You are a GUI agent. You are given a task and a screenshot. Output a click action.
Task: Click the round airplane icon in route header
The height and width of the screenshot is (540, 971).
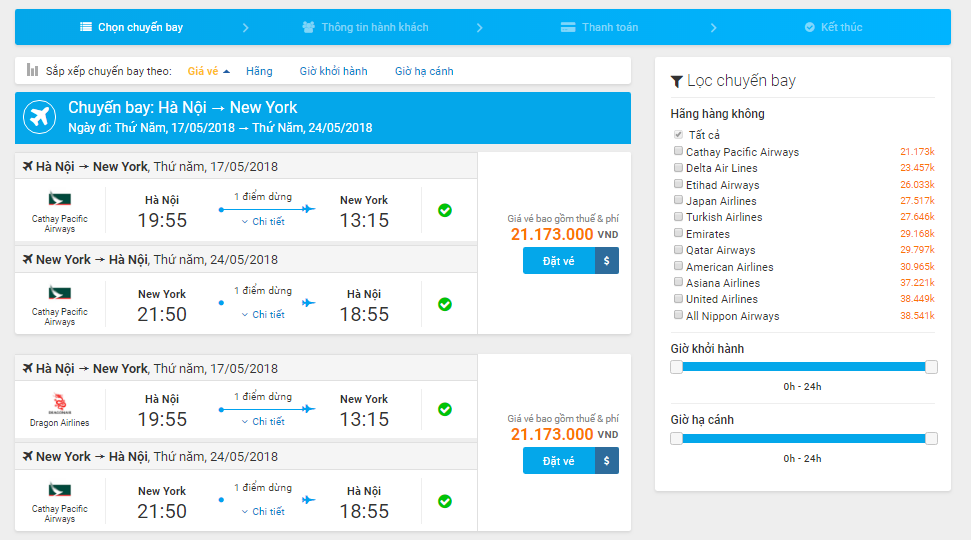click(40, 117)
